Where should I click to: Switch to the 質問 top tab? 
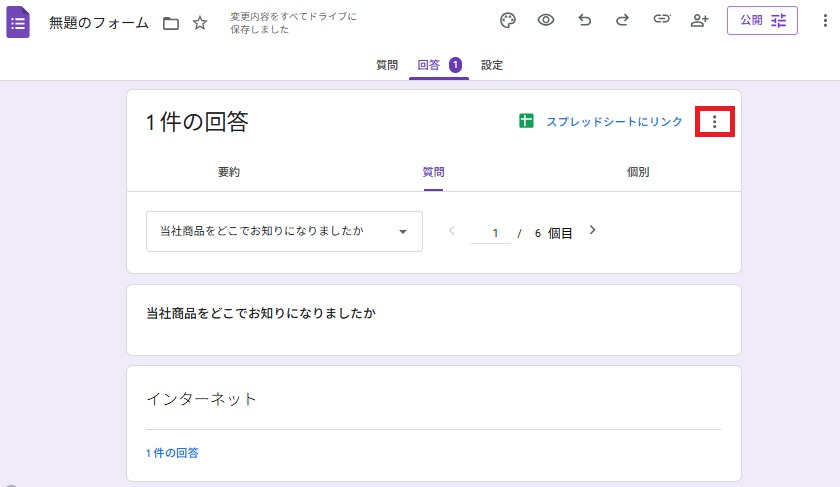point(387,65)
